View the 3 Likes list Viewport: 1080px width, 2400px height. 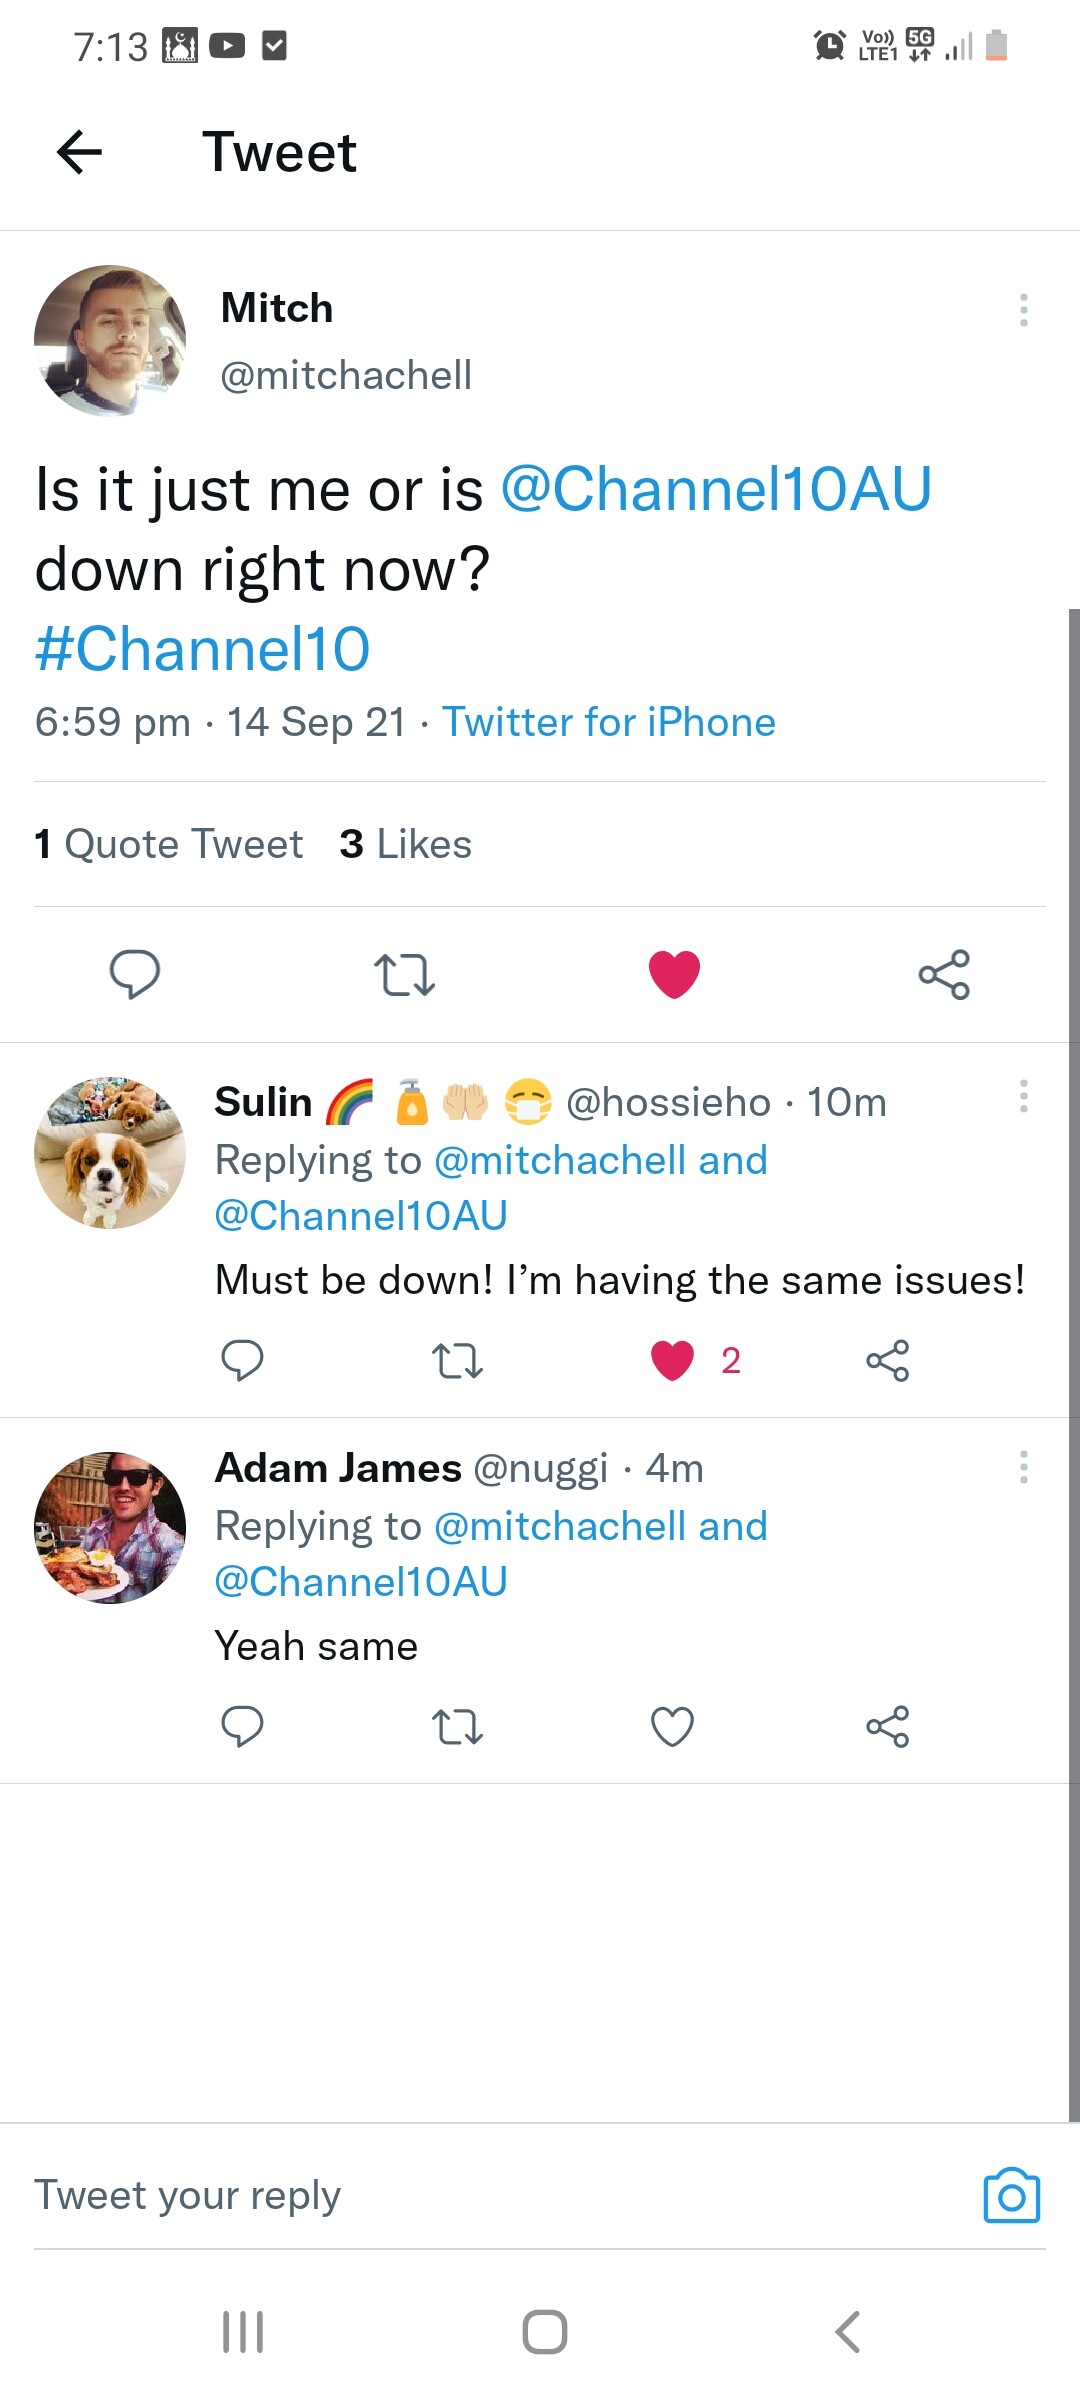[x=405, y=844]
